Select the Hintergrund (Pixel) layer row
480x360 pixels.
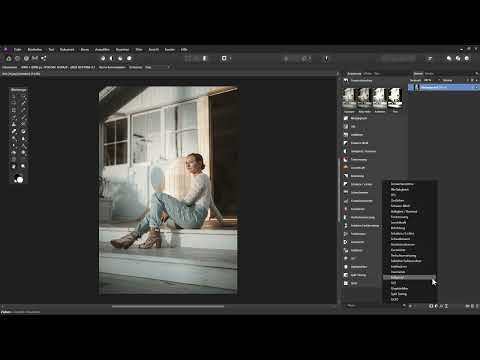(x=443, y=87)
